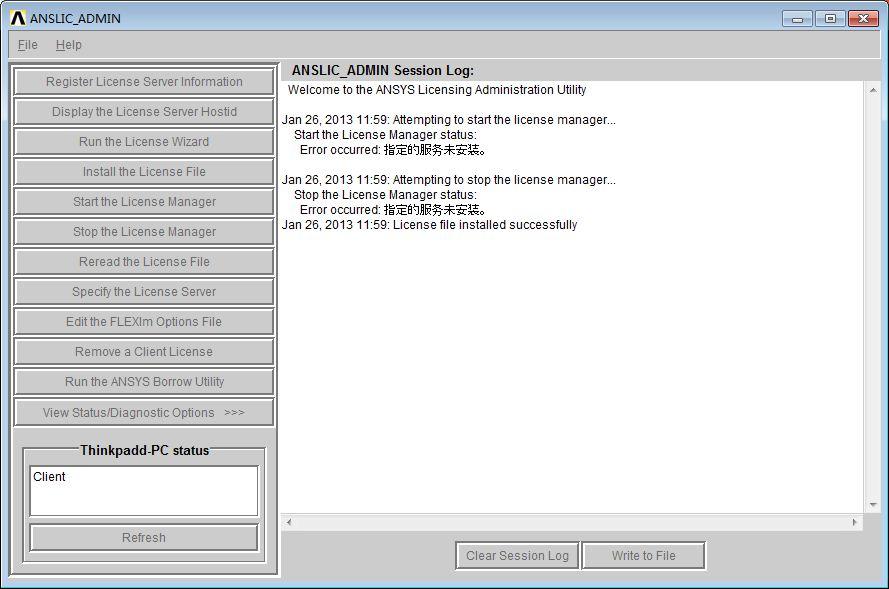Launch Run the ANSYS Borrow Utility
This screenshot has height=589, width=889.
pos(144,382)
